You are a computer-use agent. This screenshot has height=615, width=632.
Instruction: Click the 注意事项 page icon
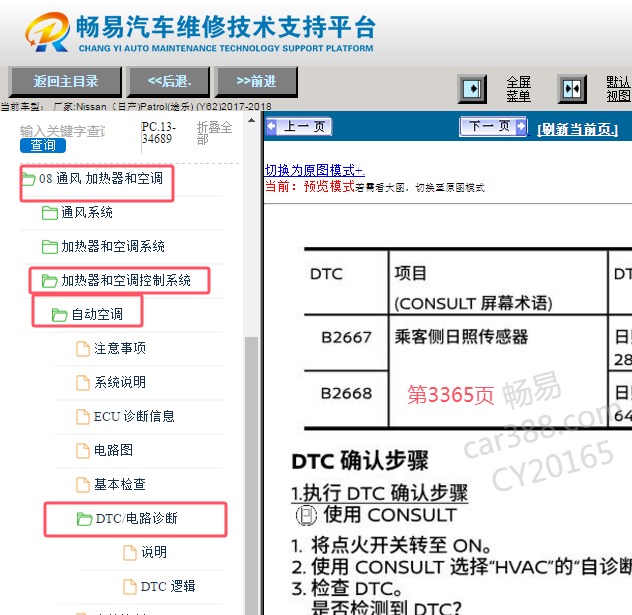pos(83,349)
